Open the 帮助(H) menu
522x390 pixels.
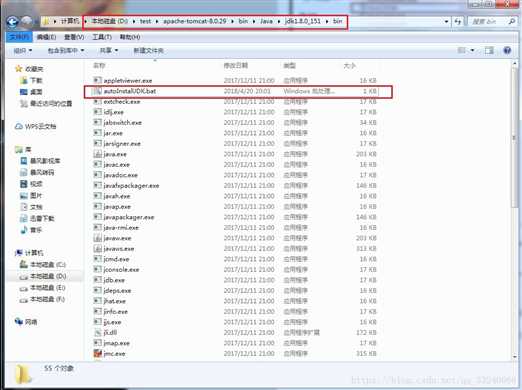coord(130,37)
